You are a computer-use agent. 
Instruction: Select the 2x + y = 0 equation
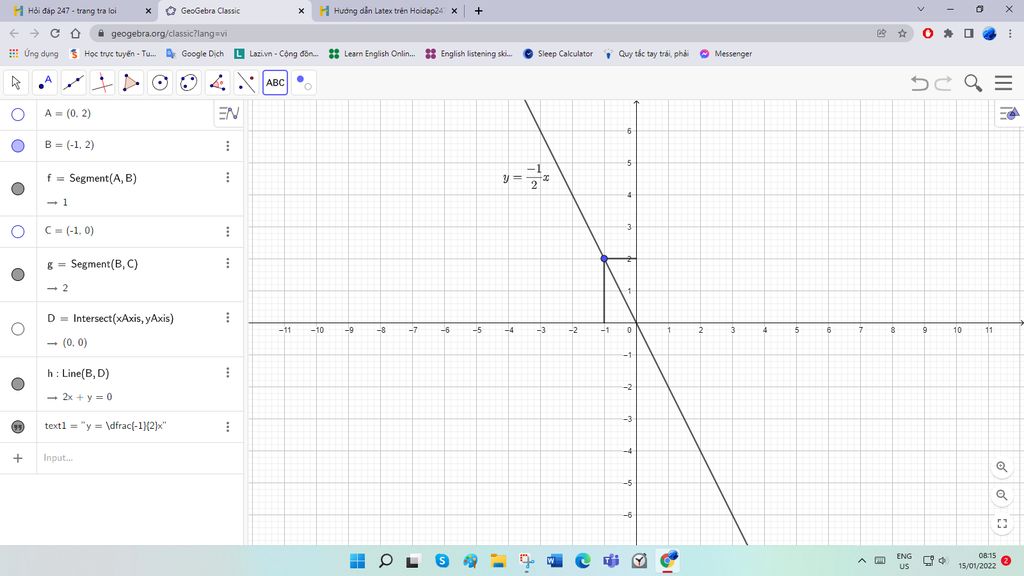(87, 397)
